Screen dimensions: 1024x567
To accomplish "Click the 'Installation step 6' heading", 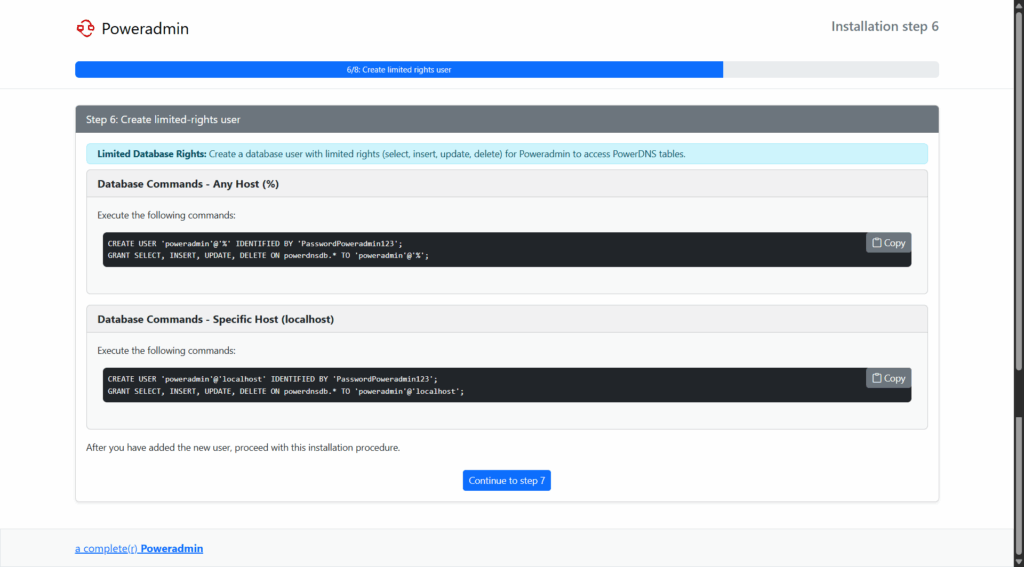I will point(885,26).
